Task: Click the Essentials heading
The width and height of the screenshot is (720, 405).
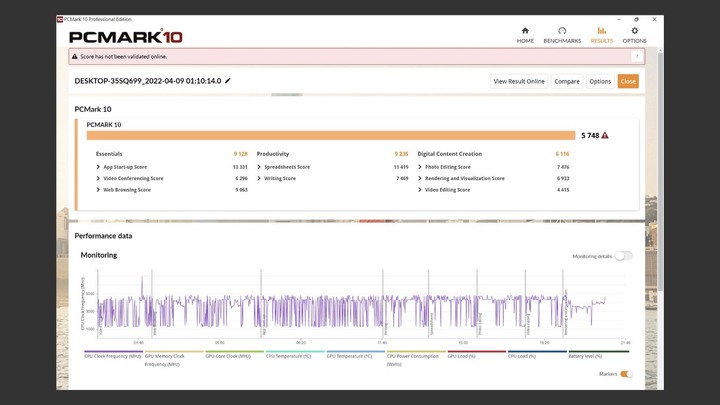Action: coord(109,154)
